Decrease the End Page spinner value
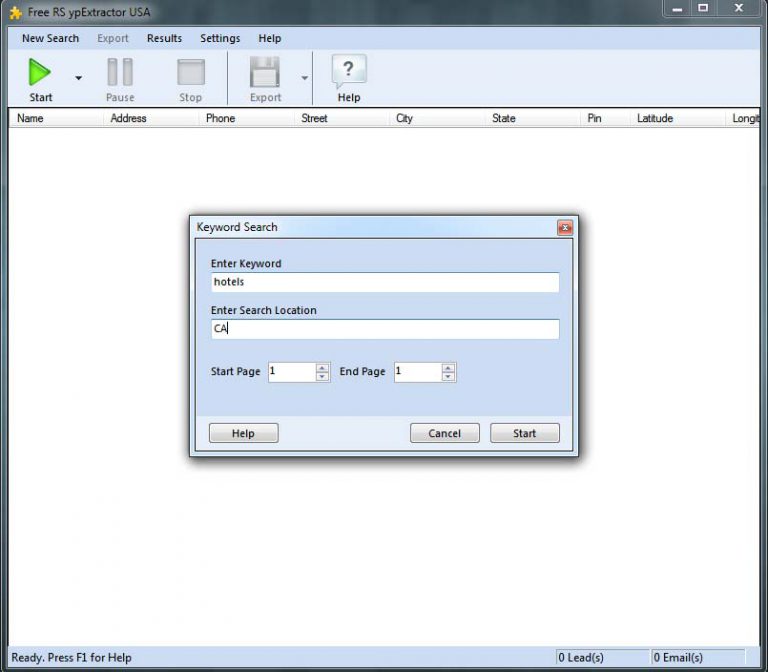The height and width of the screenshot is (672, 768). pos(448,377)
